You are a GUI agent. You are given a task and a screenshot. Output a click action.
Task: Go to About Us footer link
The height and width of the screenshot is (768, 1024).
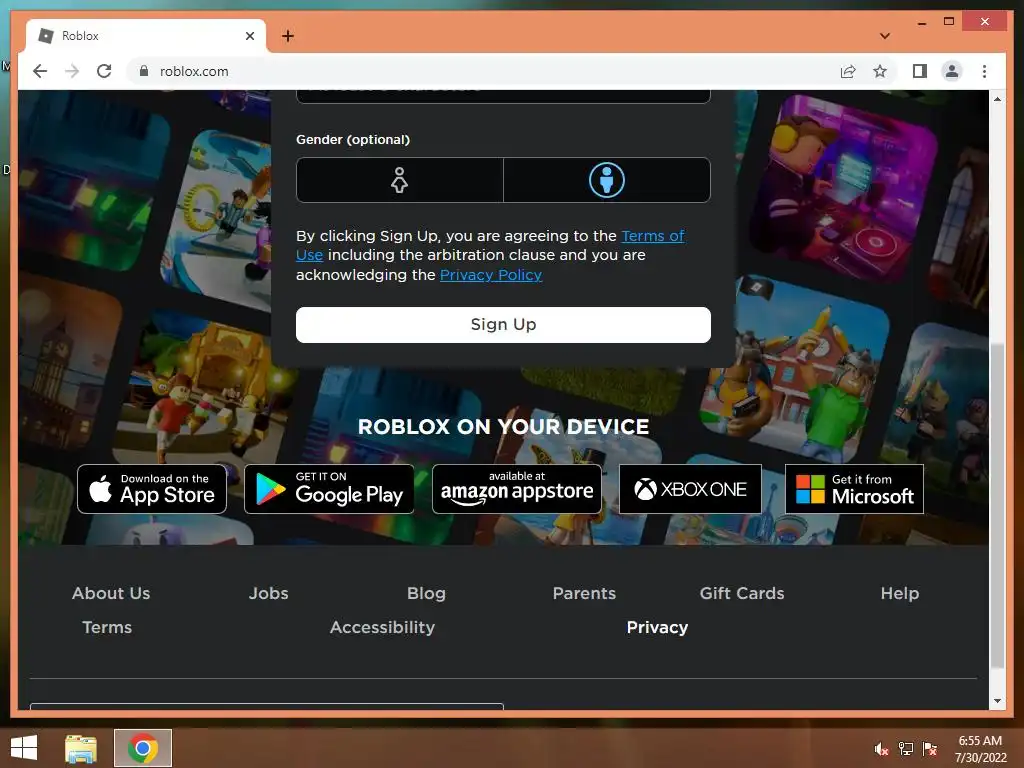(x=111, y=593)
